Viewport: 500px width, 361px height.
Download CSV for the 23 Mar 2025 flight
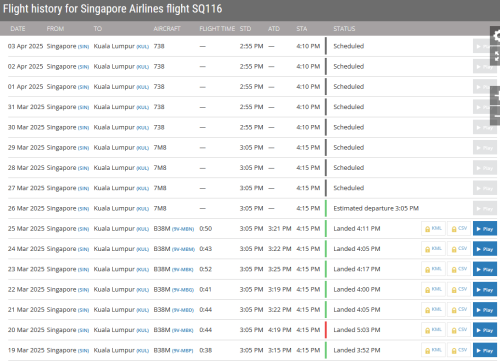(x=459, y=269)
